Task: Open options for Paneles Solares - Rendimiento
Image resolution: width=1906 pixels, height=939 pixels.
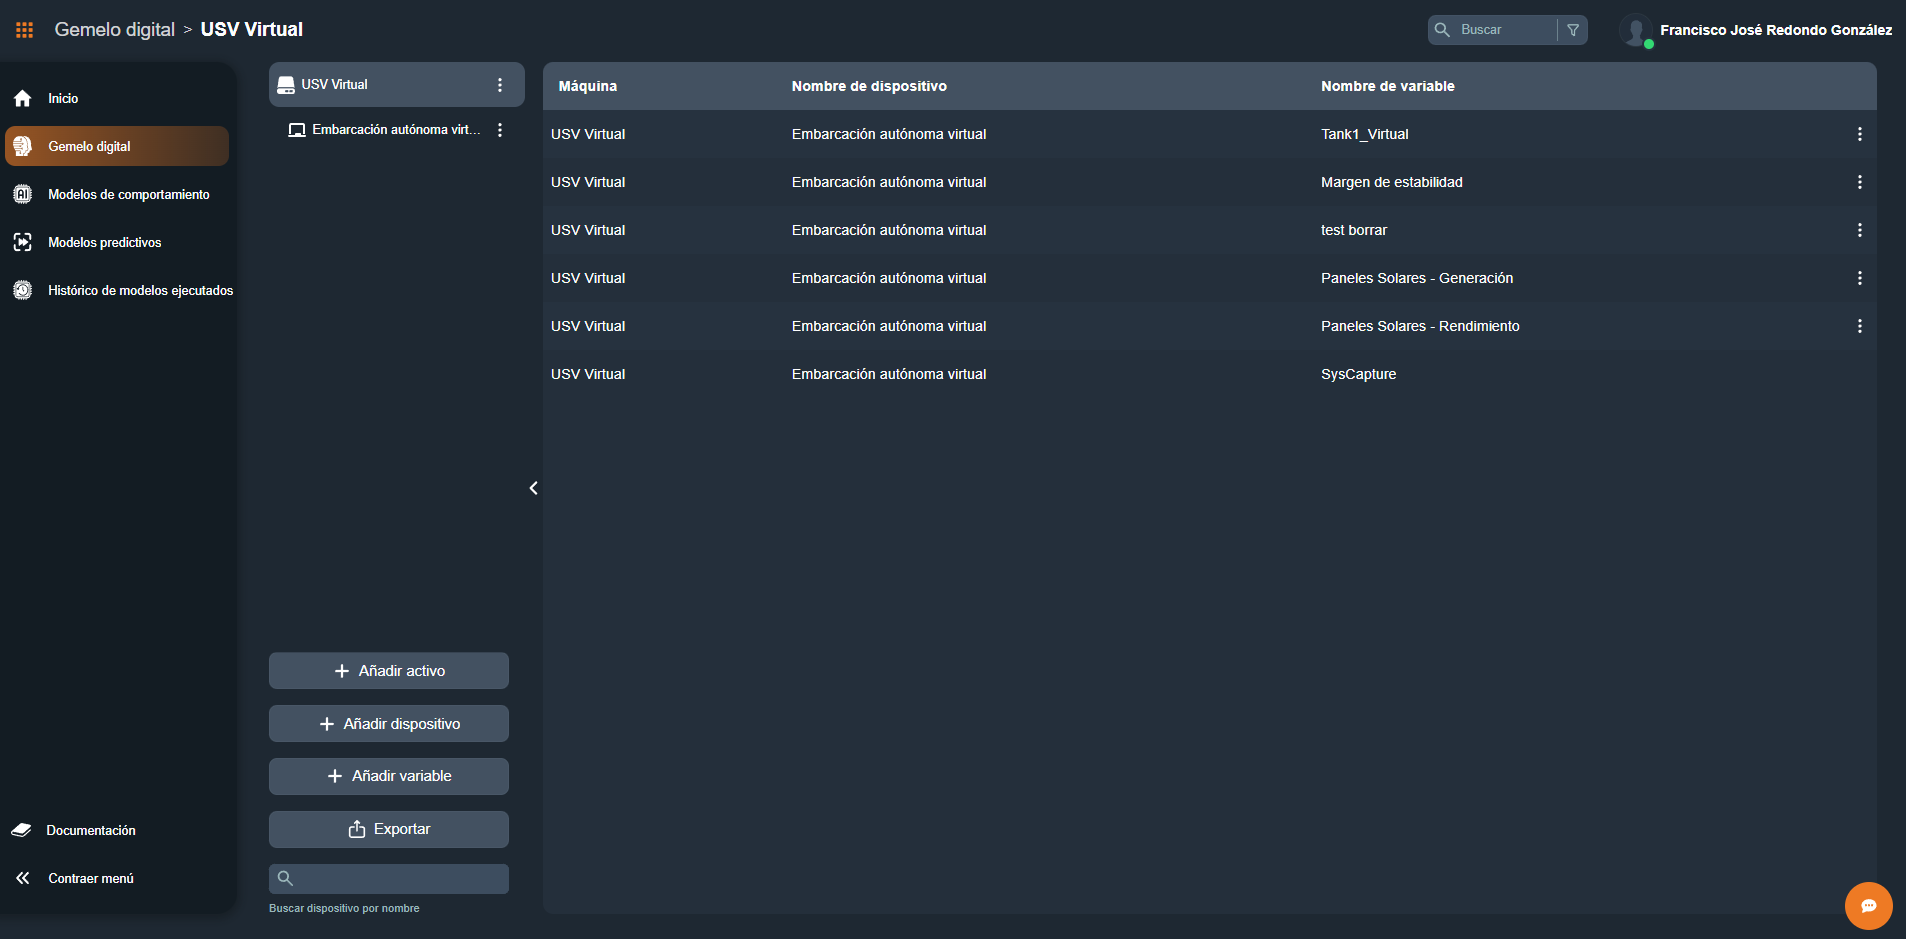Action: 1859,326
